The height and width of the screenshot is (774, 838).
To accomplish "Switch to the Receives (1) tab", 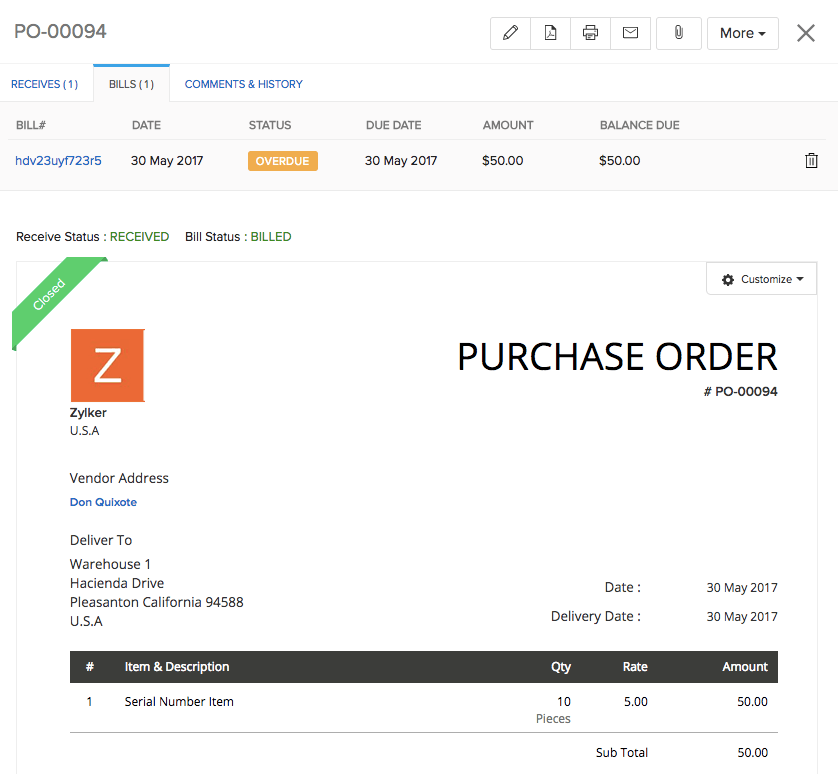I will pyautogui.click(x=44, y=84).
